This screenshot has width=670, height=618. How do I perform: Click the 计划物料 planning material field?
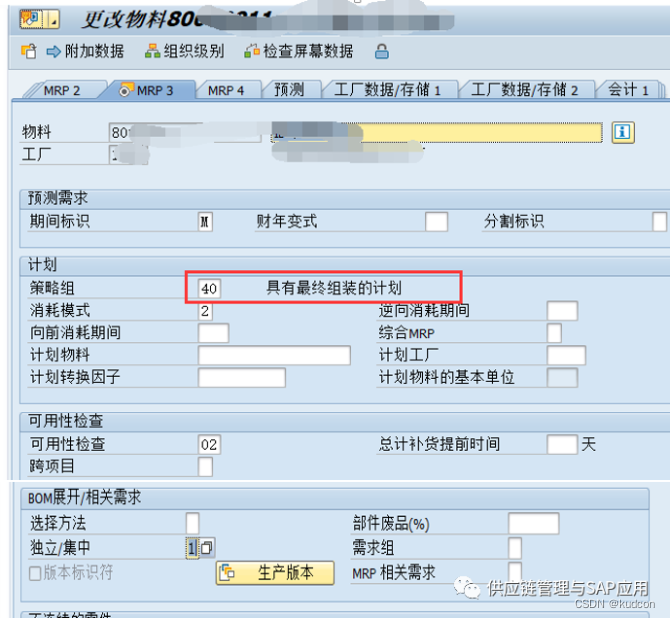point(274,355)
